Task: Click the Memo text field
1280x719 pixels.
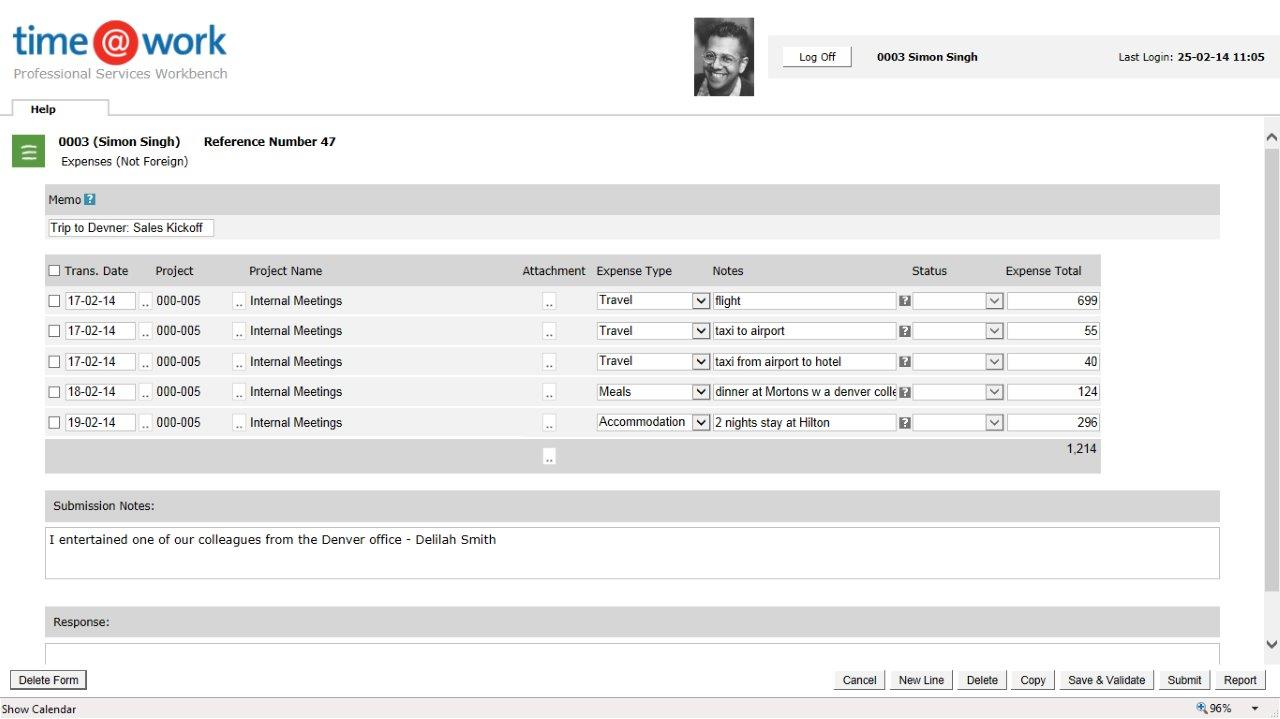Action: coord(131,228)
